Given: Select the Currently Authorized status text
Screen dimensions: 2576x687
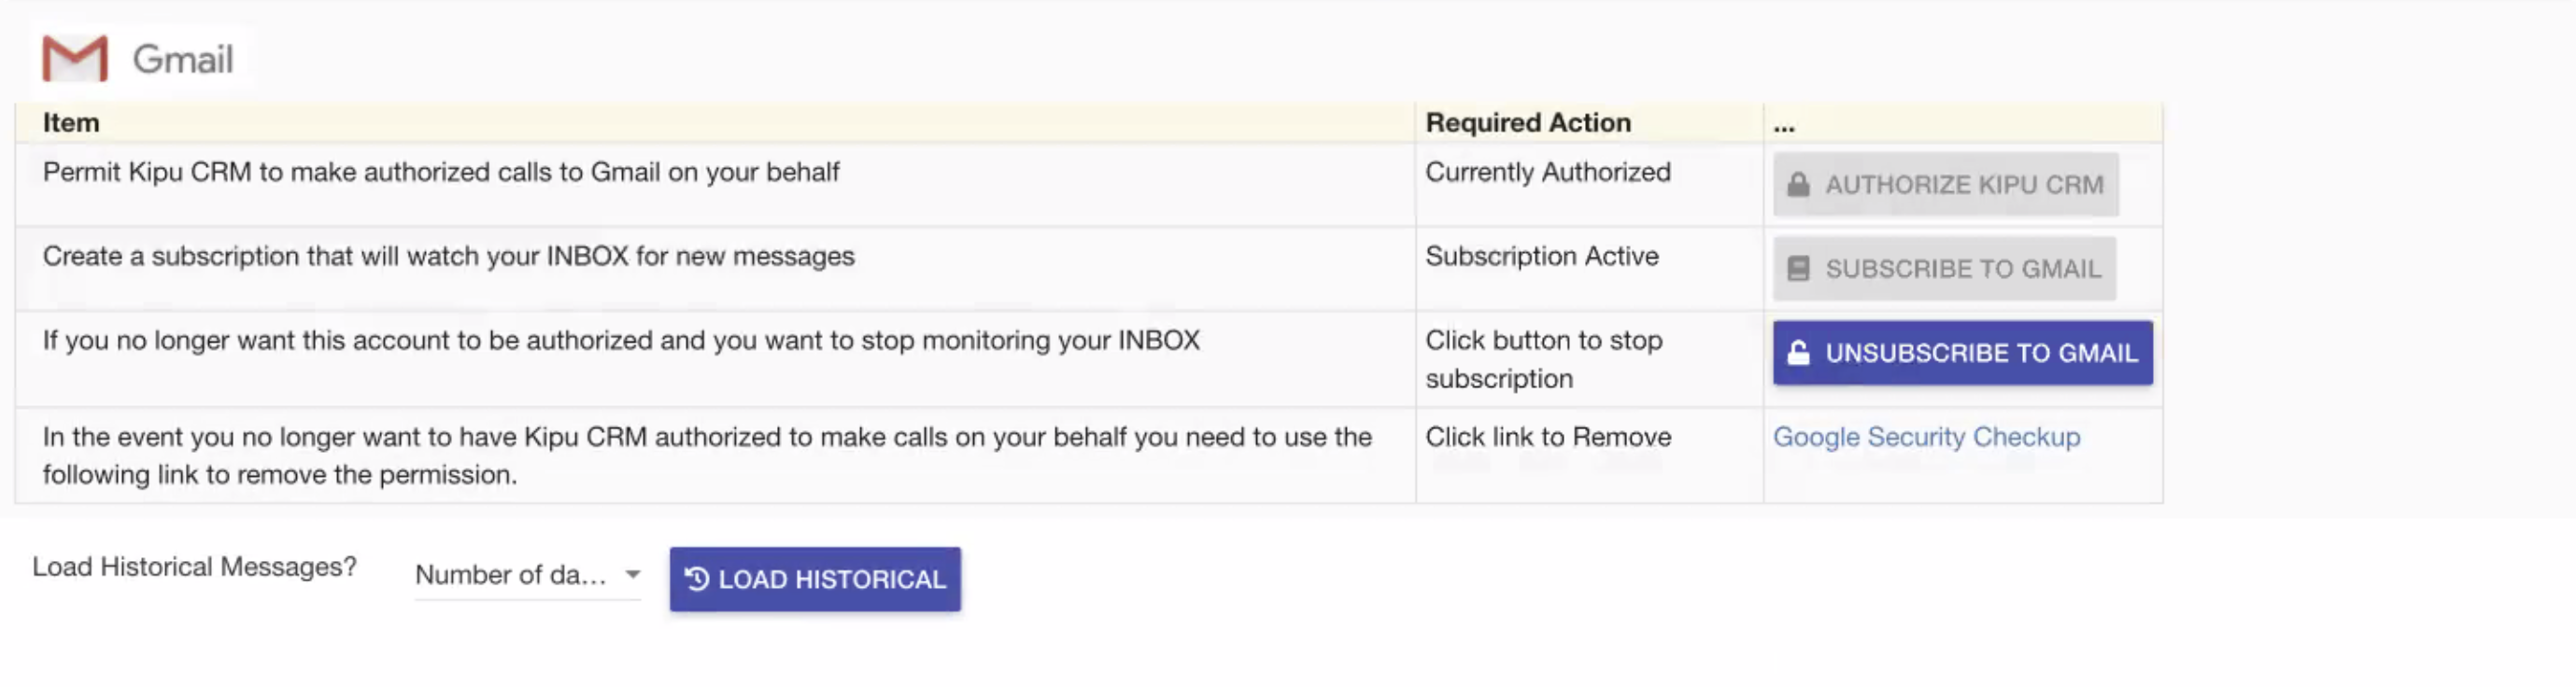Looking at the screenshot, I should click(1548, 172).
